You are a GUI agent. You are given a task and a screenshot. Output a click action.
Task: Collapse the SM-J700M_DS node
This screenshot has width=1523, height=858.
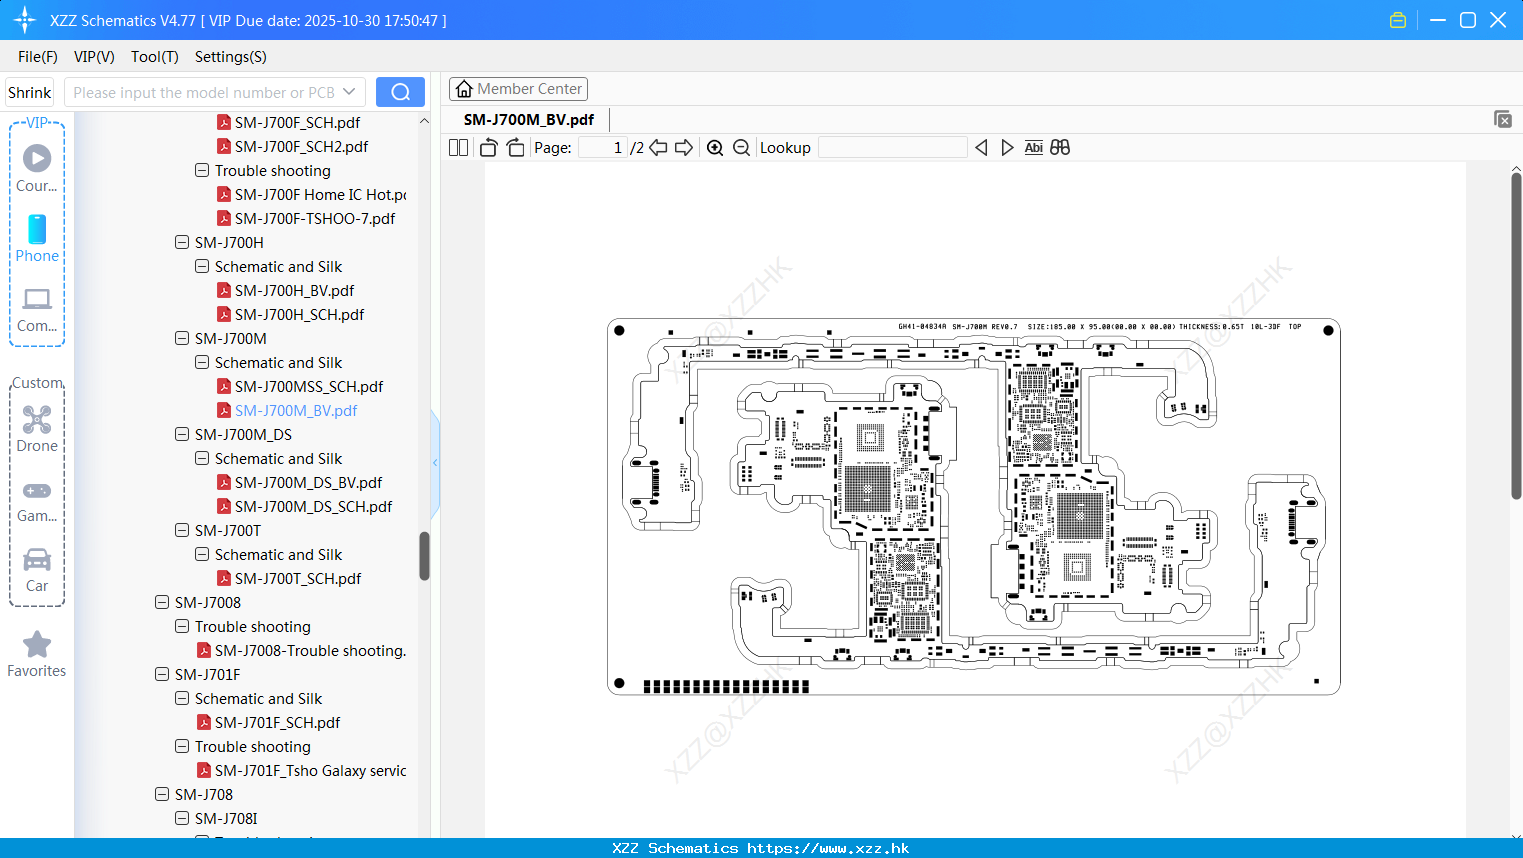pos(182,434)
